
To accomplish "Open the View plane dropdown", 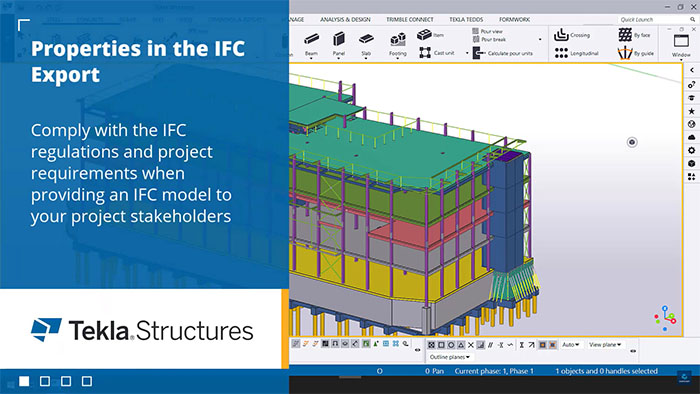I will point(605,344).
